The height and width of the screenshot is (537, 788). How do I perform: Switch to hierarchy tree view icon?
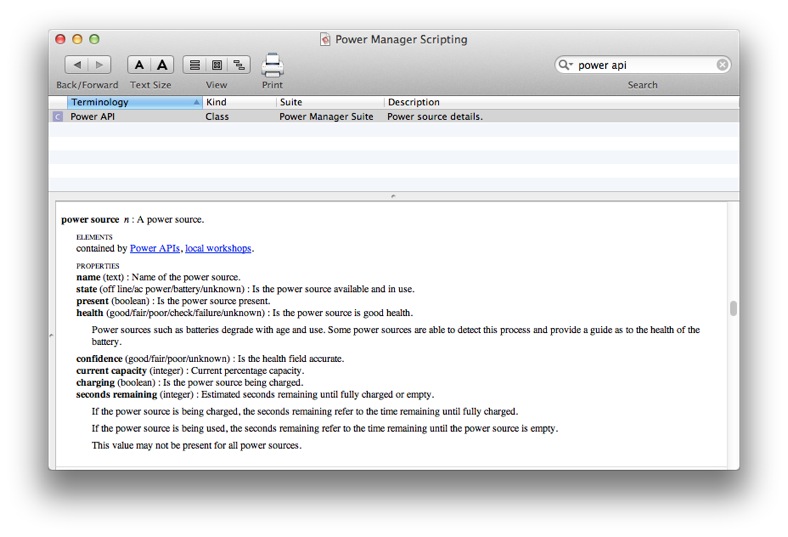[x=239, y=65]
